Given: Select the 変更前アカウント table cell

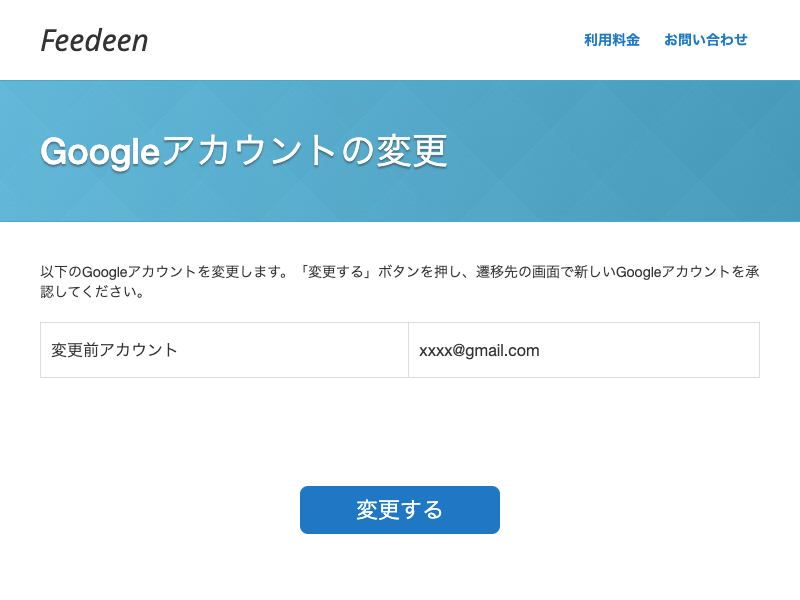Looking at the screenshot, I should pos(224,350).
